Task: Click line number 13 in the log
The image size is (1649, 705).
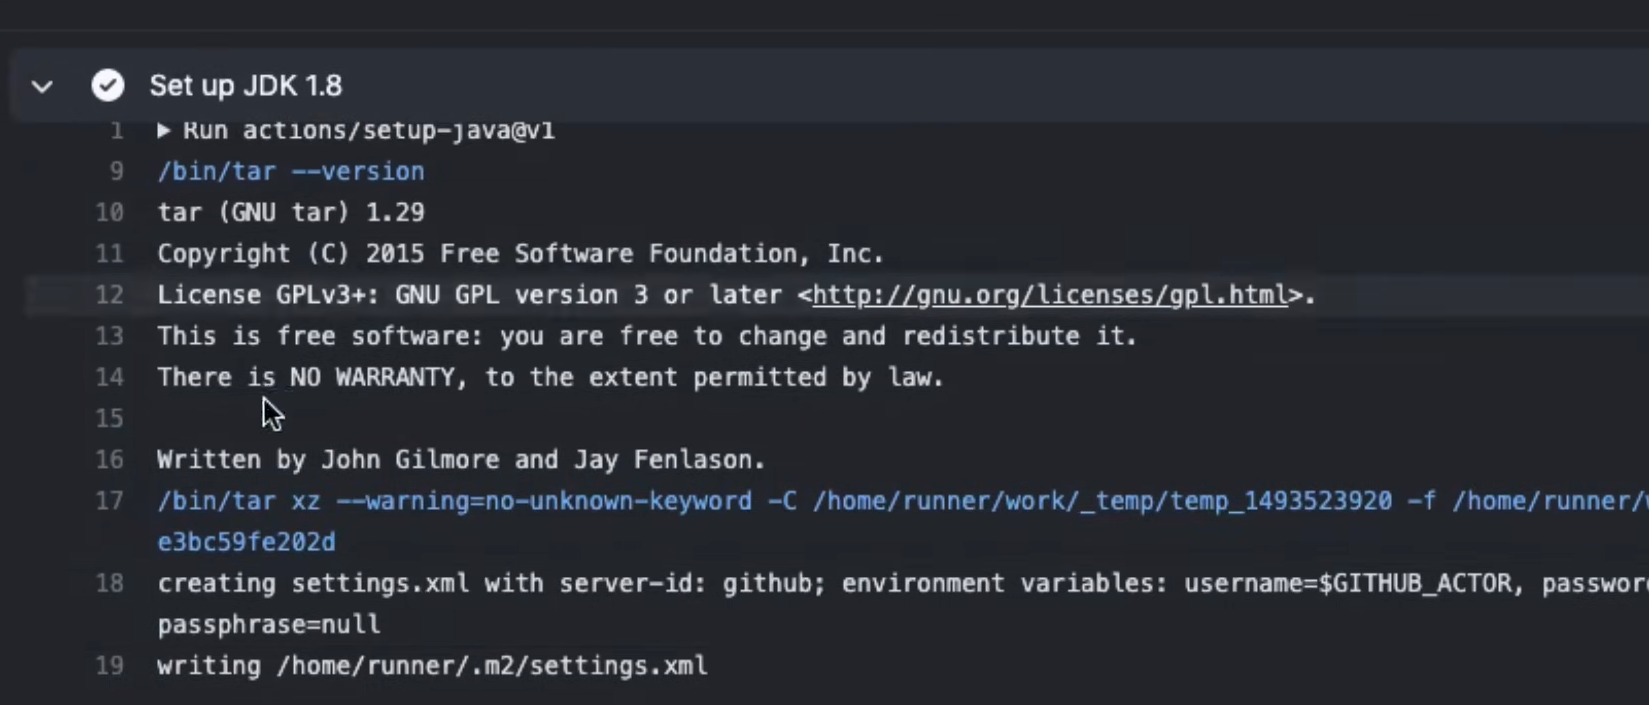Action: [x=110, y=336]
